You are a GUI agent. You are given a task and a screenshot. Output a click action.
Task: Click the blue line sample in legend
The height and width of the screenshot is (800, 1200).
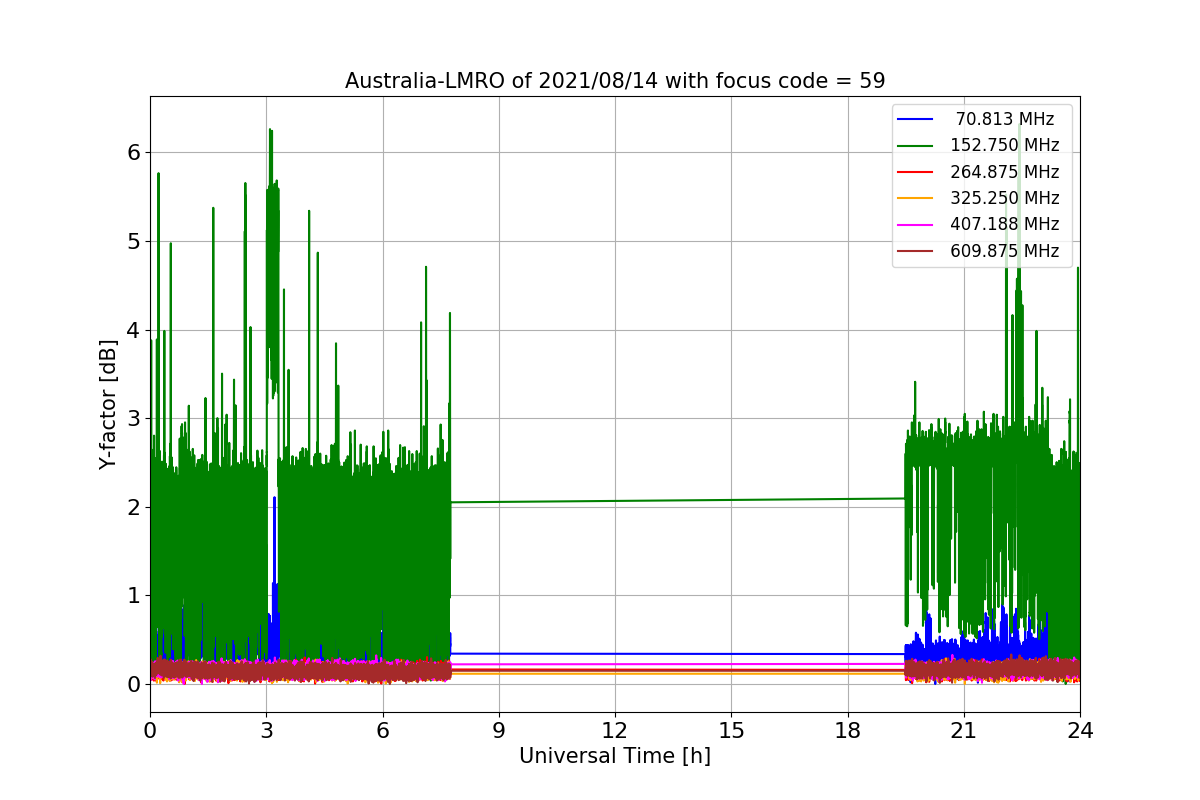(x=916, y=120)
